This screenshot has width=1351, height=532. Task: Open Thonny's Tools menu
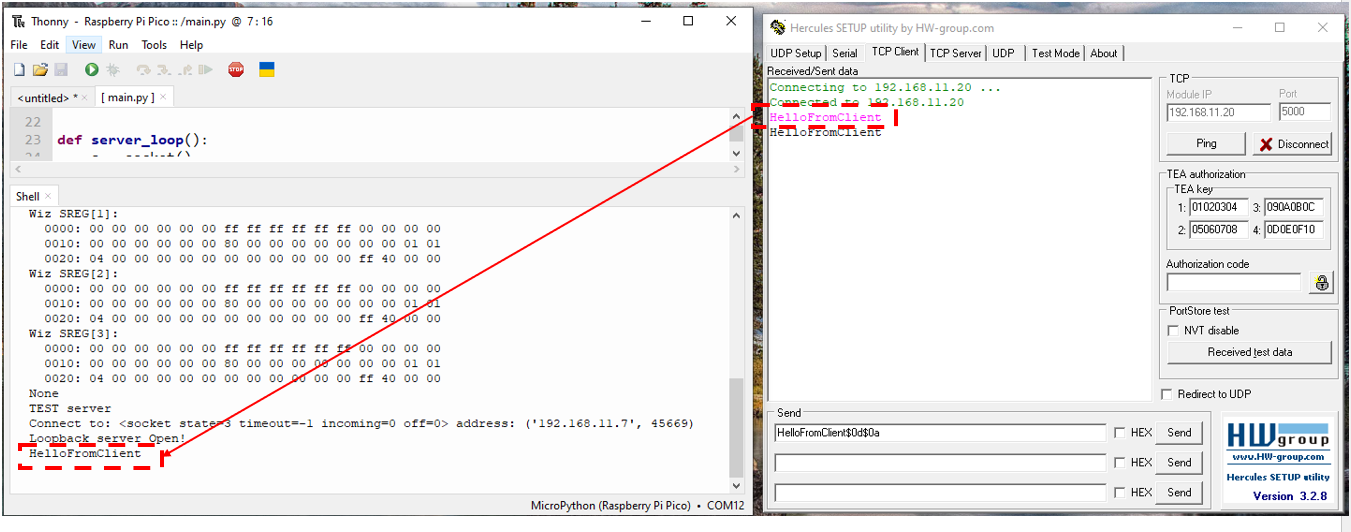tap(154, 45)
